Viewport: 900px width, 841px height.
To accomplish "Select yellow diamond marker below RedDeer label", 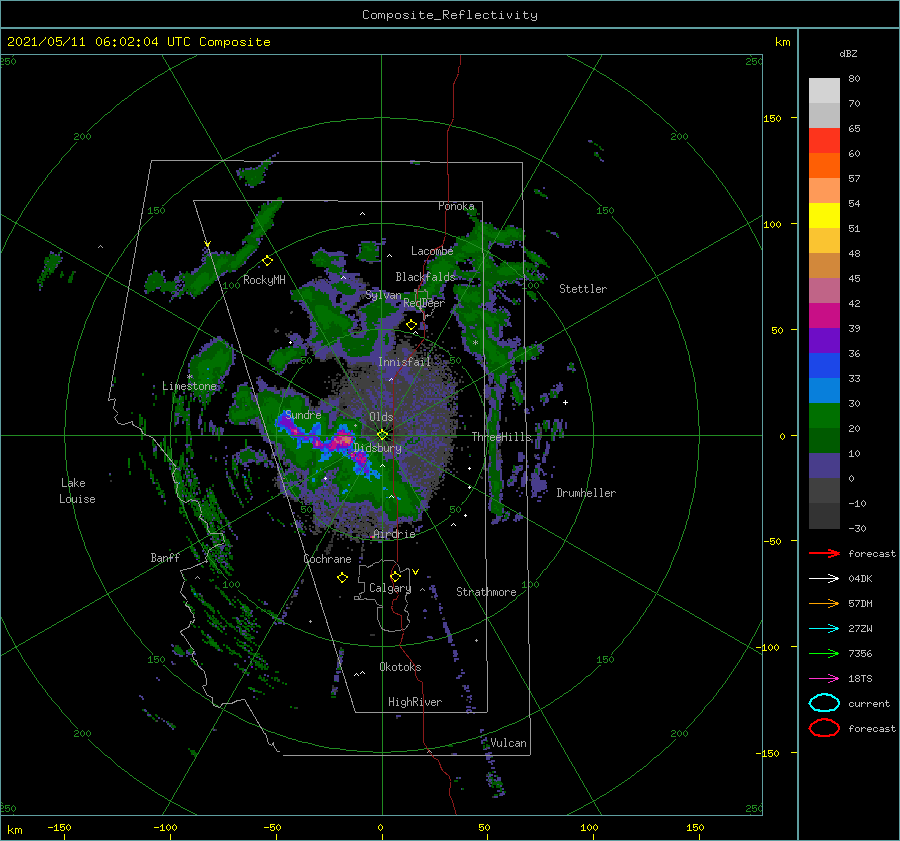I will [x=411, y=325].
